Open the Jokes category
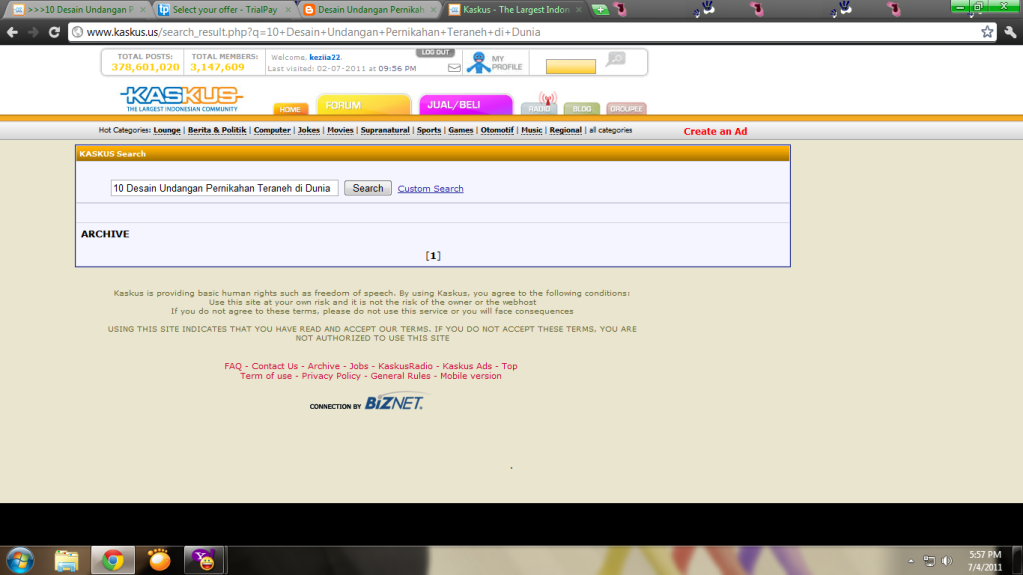This screenshot has height=575, width=1023. coord(309,131)
